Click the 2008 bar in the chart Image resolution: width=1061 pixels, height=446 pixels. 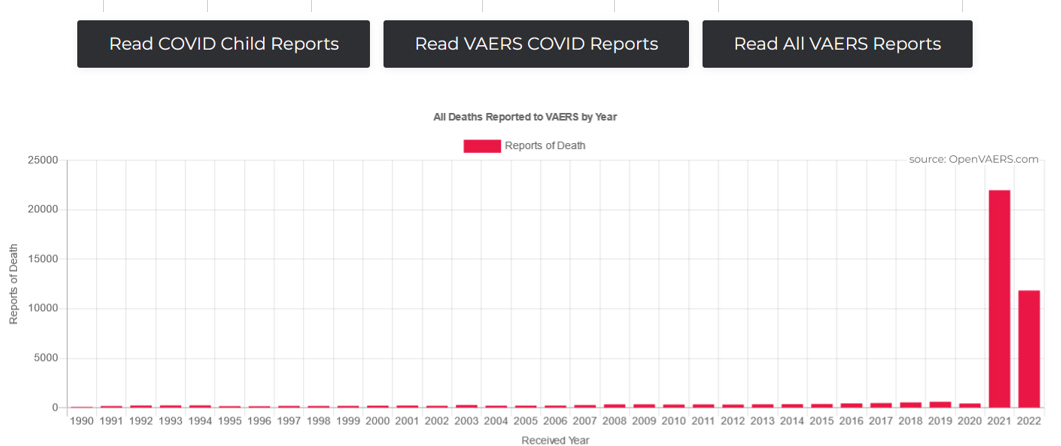615,405
